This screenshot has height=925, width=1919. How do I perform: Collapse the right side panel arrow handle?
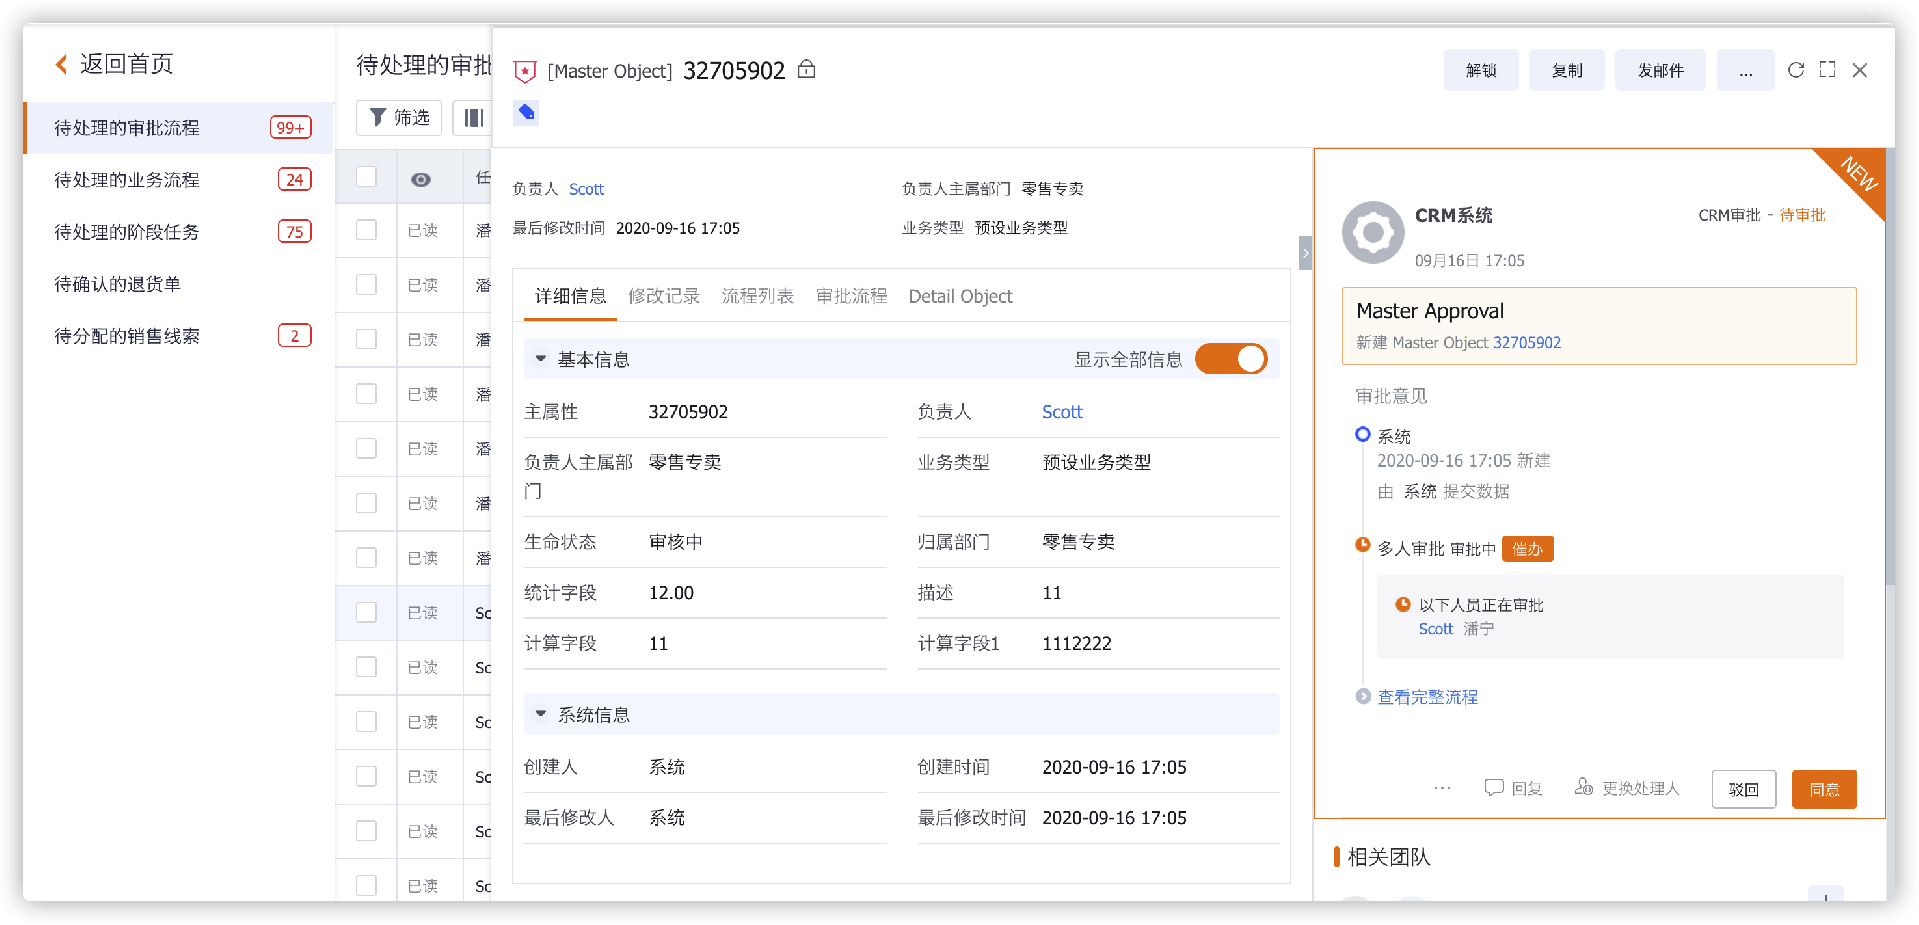pos(1305,253)
